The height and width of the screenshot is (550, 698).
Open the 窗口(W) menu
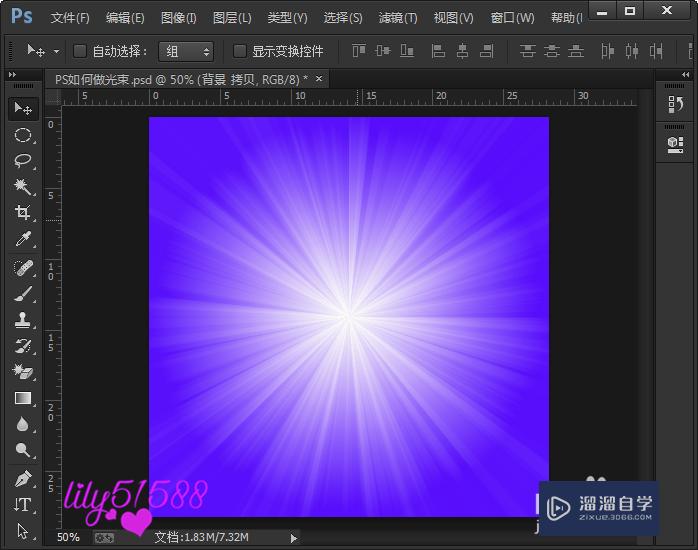pos(512,18)
